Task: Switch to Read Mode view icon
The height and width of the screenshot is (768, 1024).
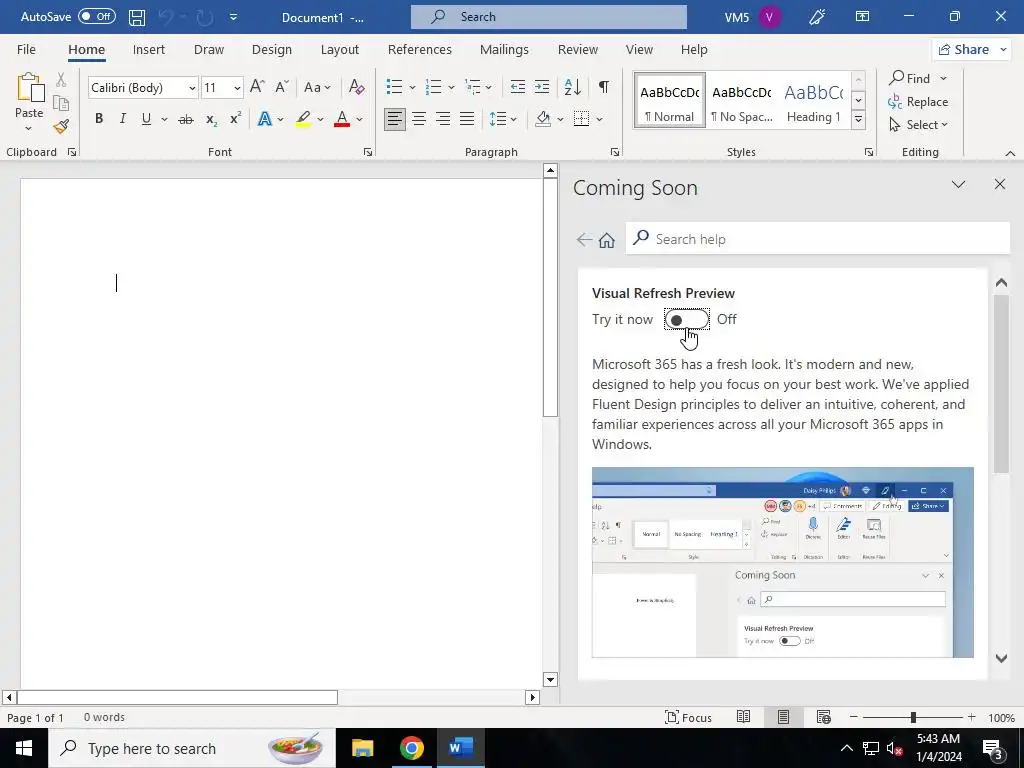Action: coord(743,717)
